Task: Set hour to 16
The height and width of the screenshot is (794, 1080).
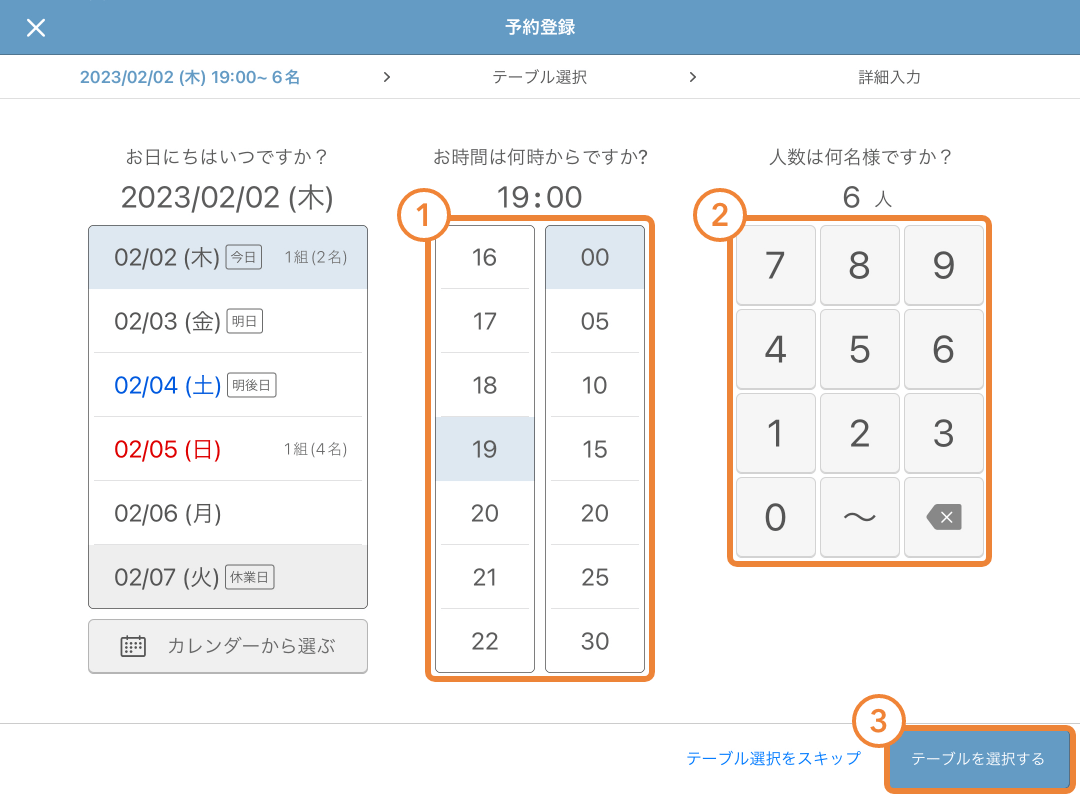Action: point(485,258)
